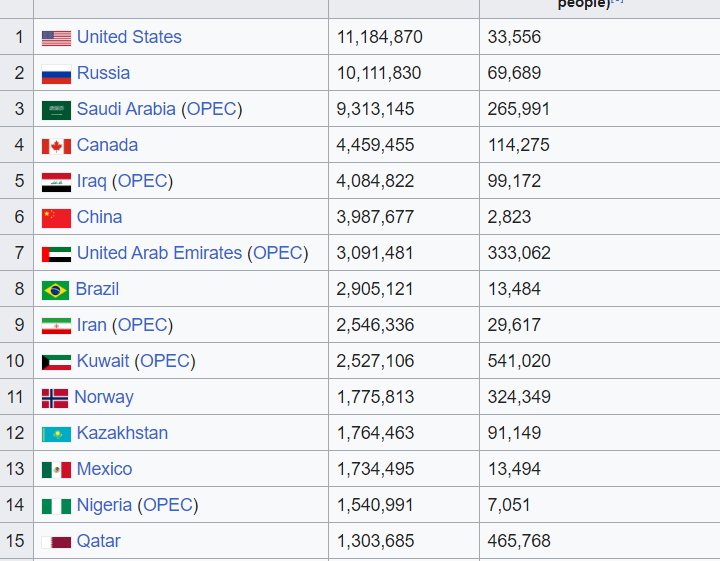The width and height of the screenshot is (720, 561).
Task: Select the value 1,303,685
Action: pos(375,541)
